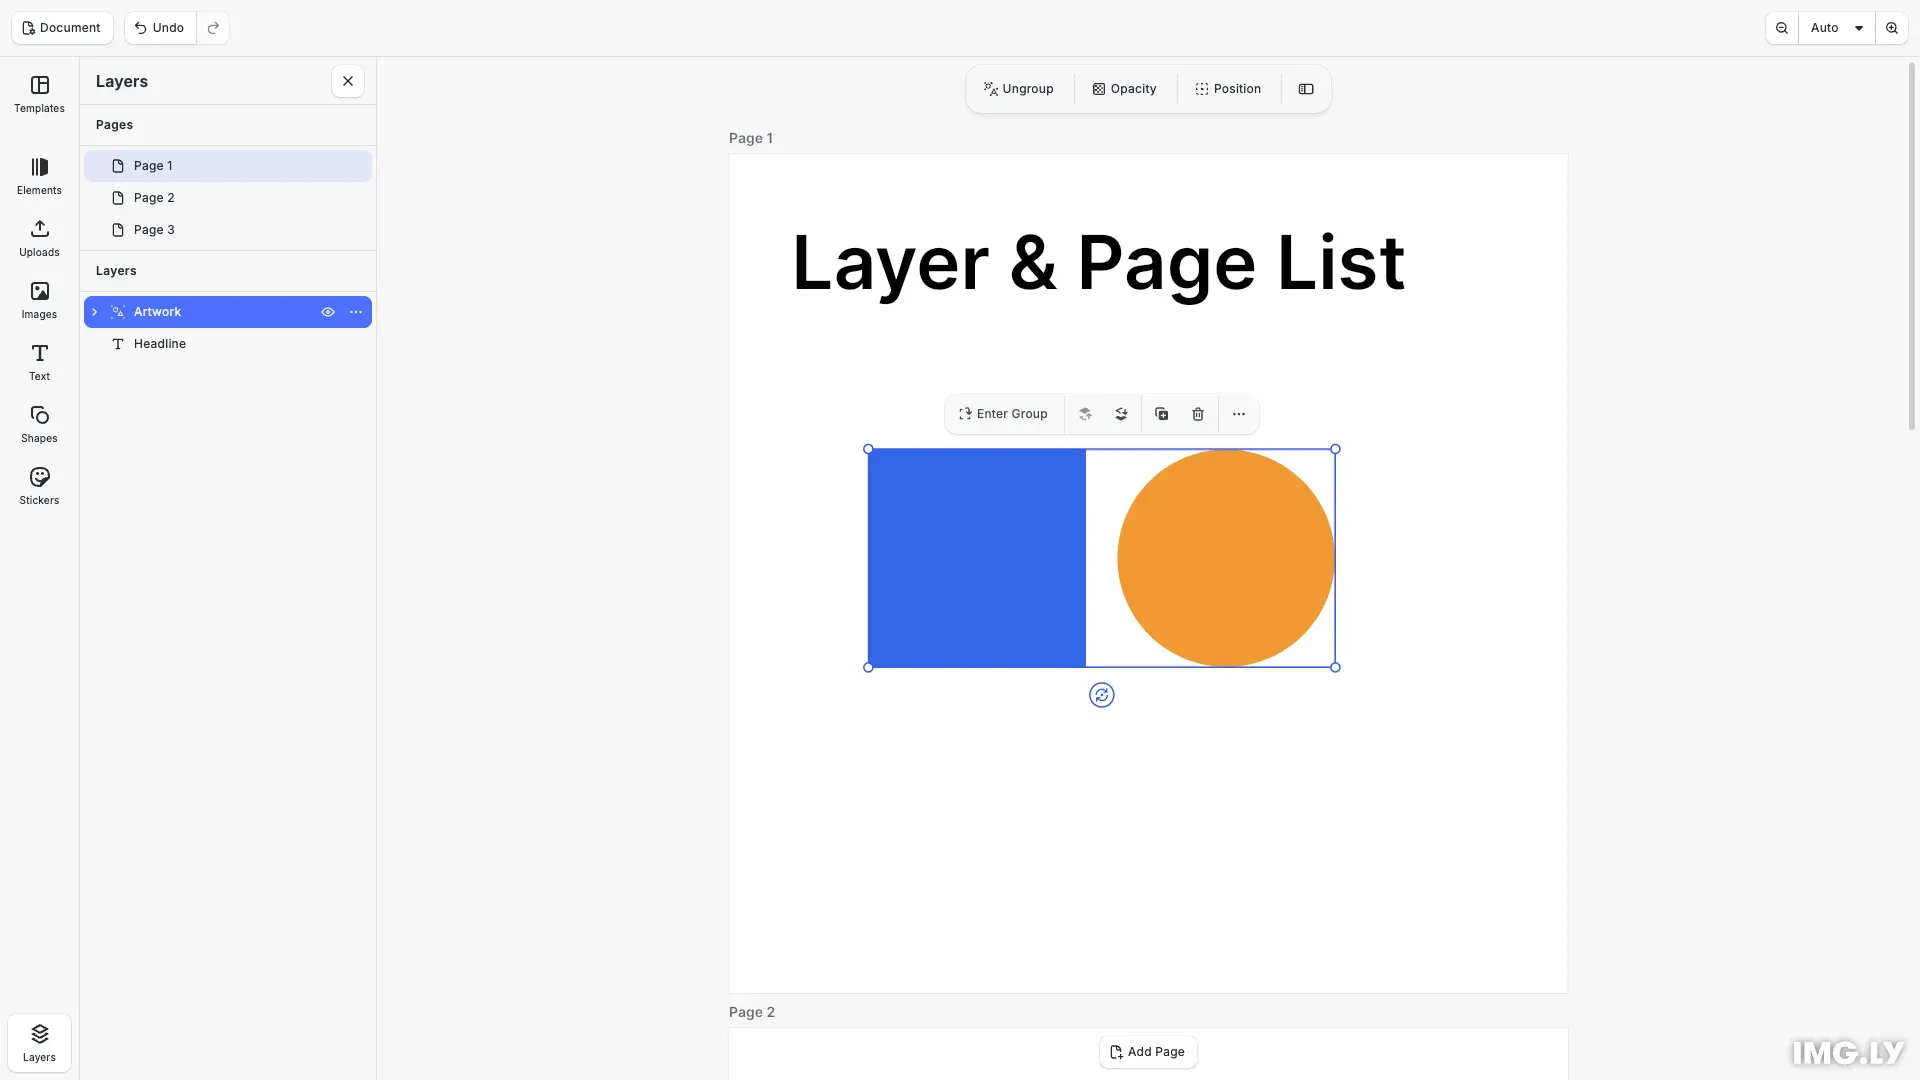Open the Text panel
1920x1080 pixels.
point(39,363)
